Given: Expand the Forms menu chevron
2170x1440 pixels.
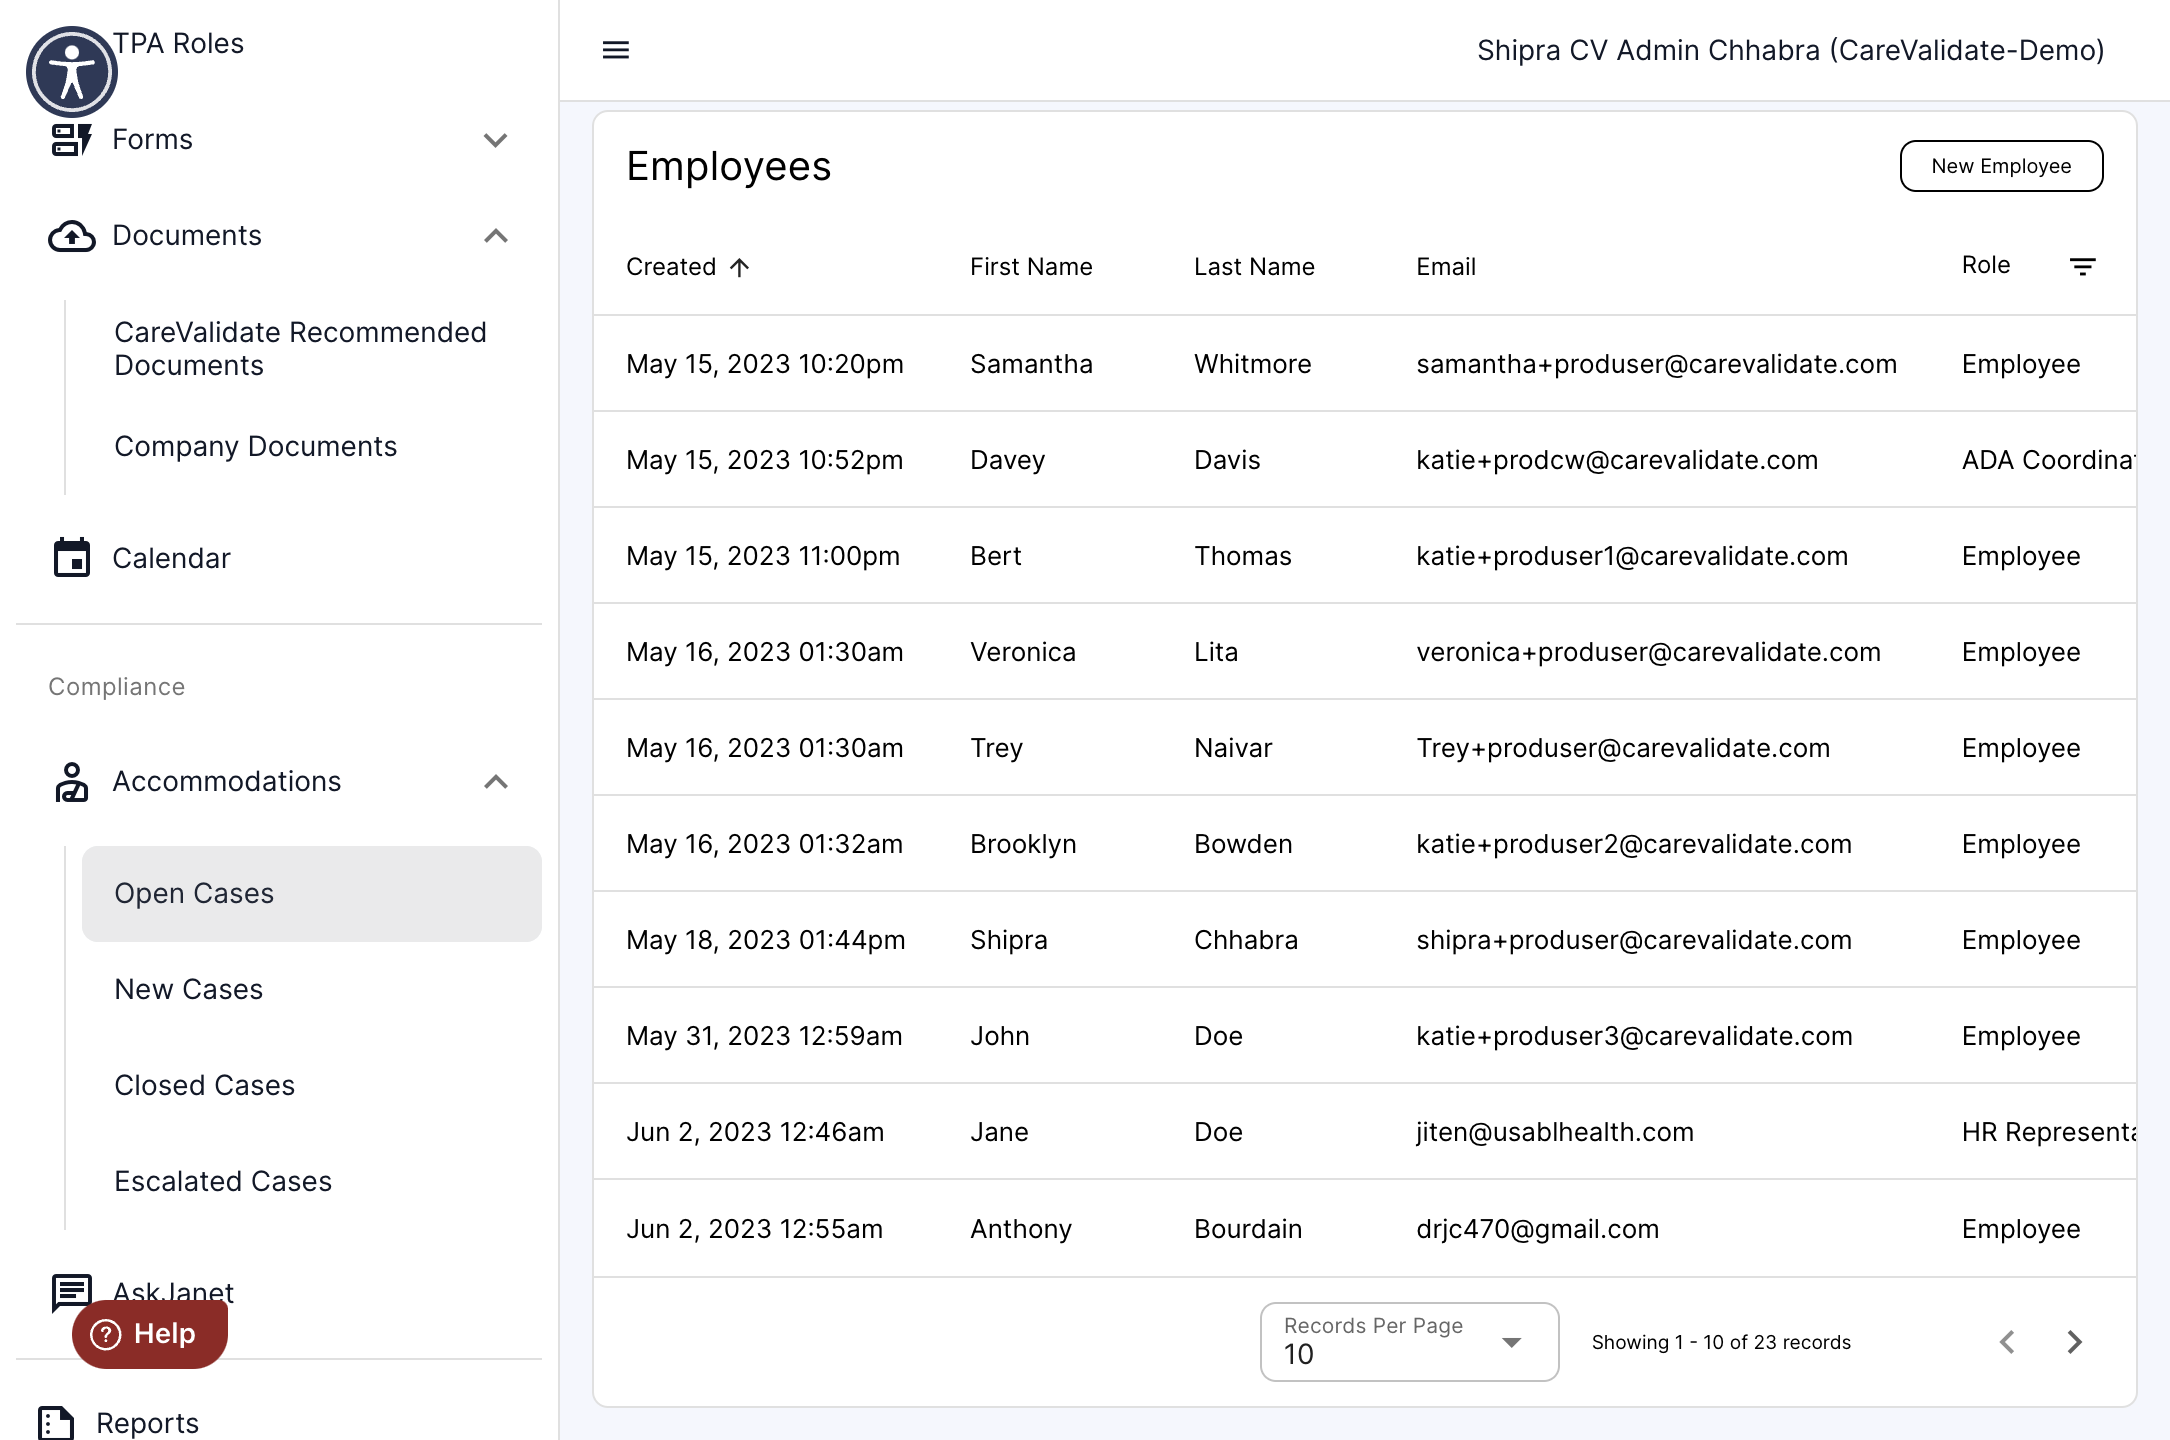Looking at the screenshot, I should pos(496,140).
